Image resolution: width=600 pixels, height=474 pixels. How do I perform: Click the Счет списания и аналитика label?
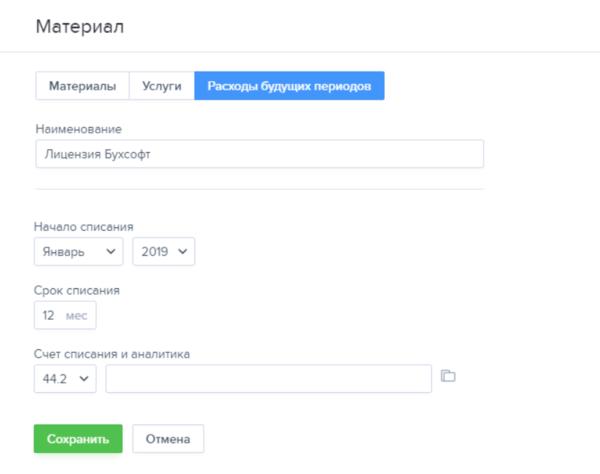[x=112, y=354]
